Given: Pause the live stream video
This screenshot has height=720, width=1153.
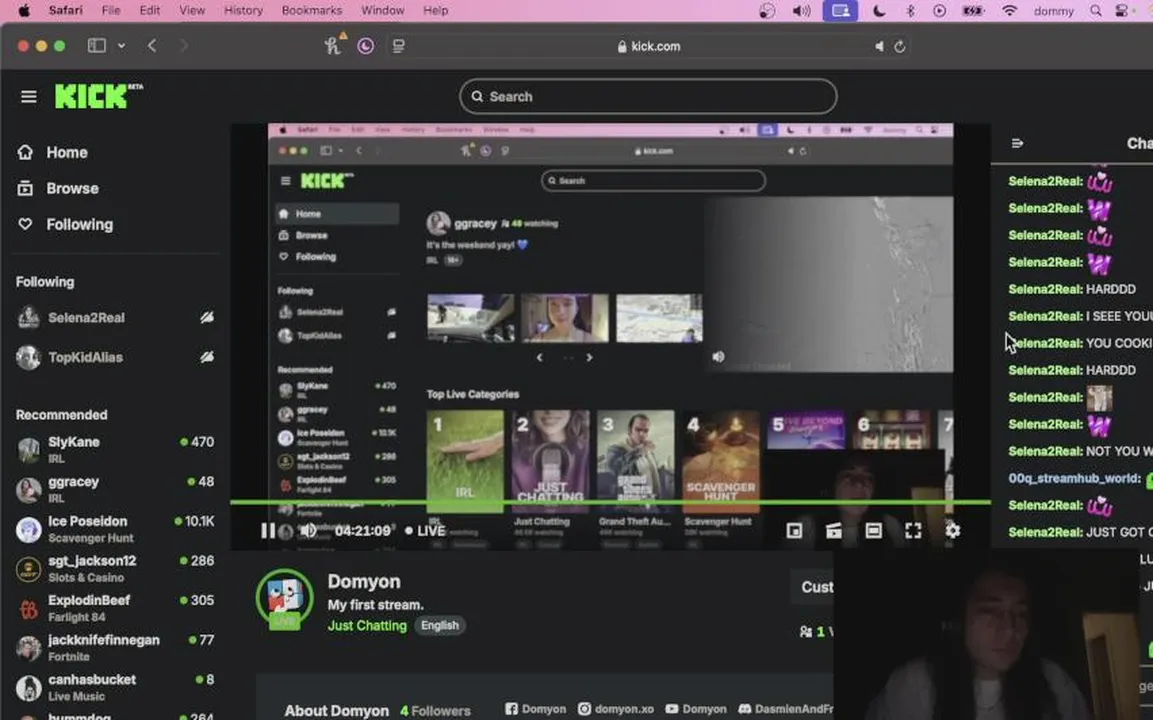Looking at the screenshot, I should click(268, 530).
